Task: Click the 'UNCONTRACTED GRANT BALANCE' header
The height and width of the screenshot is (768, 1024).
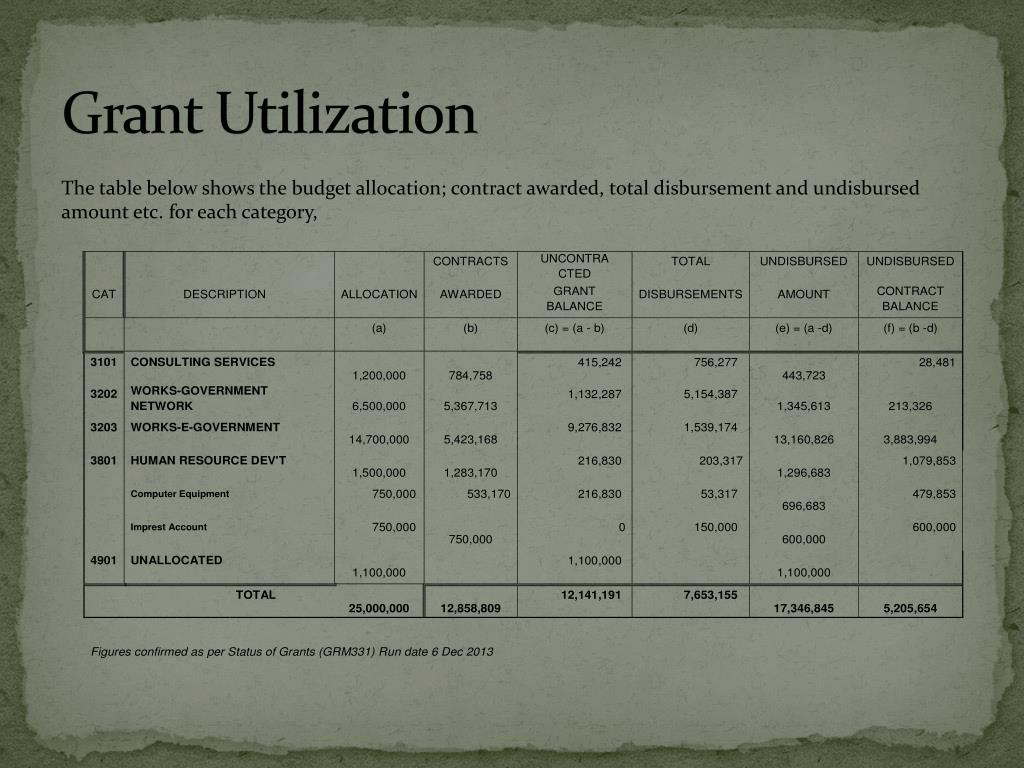Action: (574, 282)
